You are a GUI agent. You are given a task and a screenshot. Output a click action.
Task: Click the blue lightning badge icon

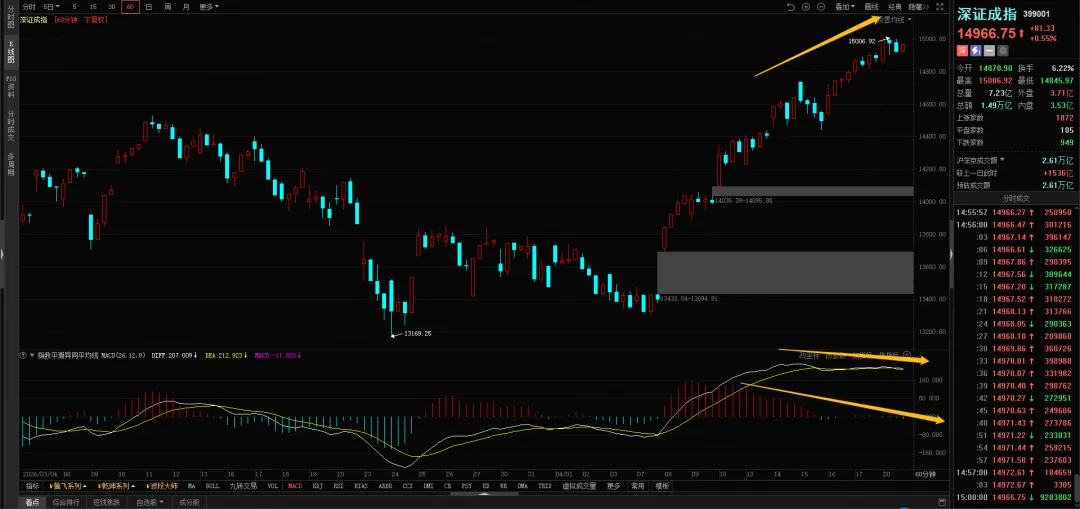click(x=975, y=50)
